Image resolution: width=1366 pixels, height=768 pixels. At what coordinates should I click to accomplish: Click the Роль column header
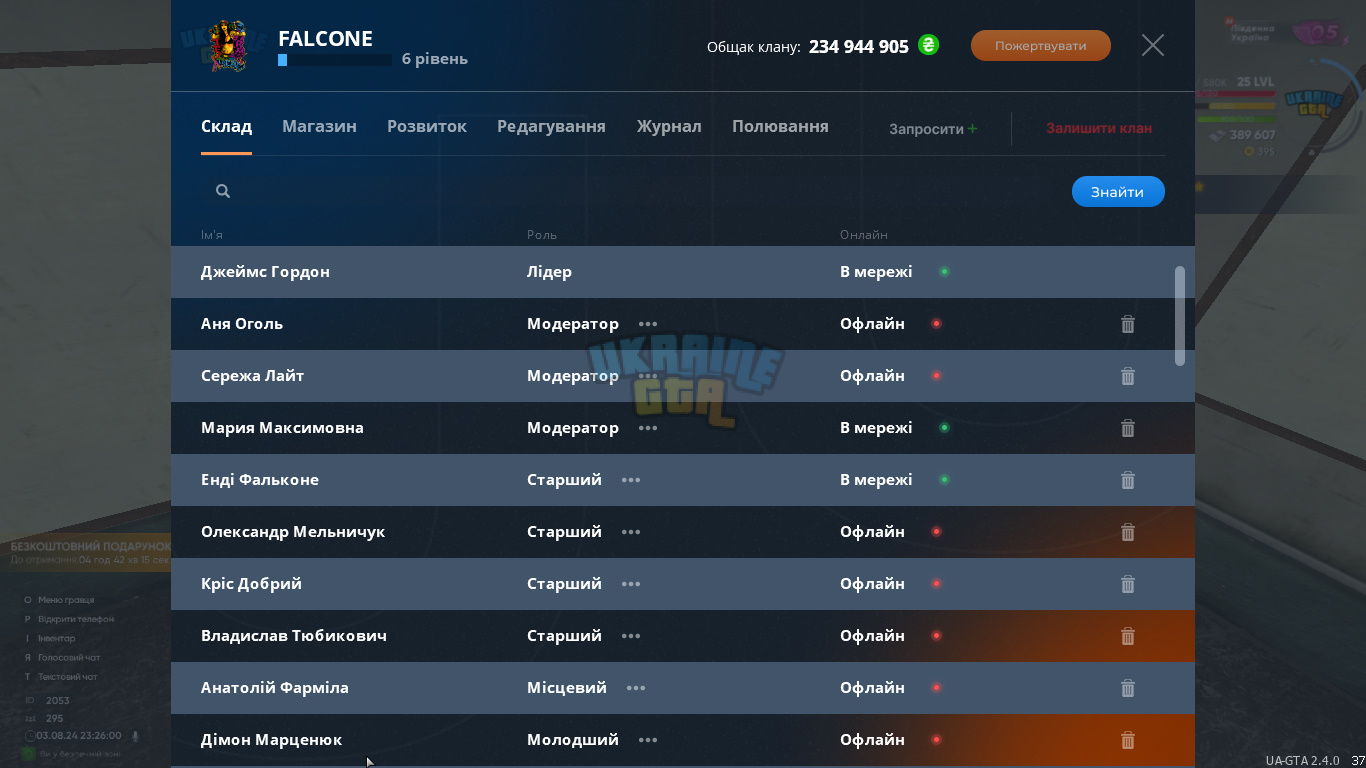pyautogui.click(x=542, y=235)
